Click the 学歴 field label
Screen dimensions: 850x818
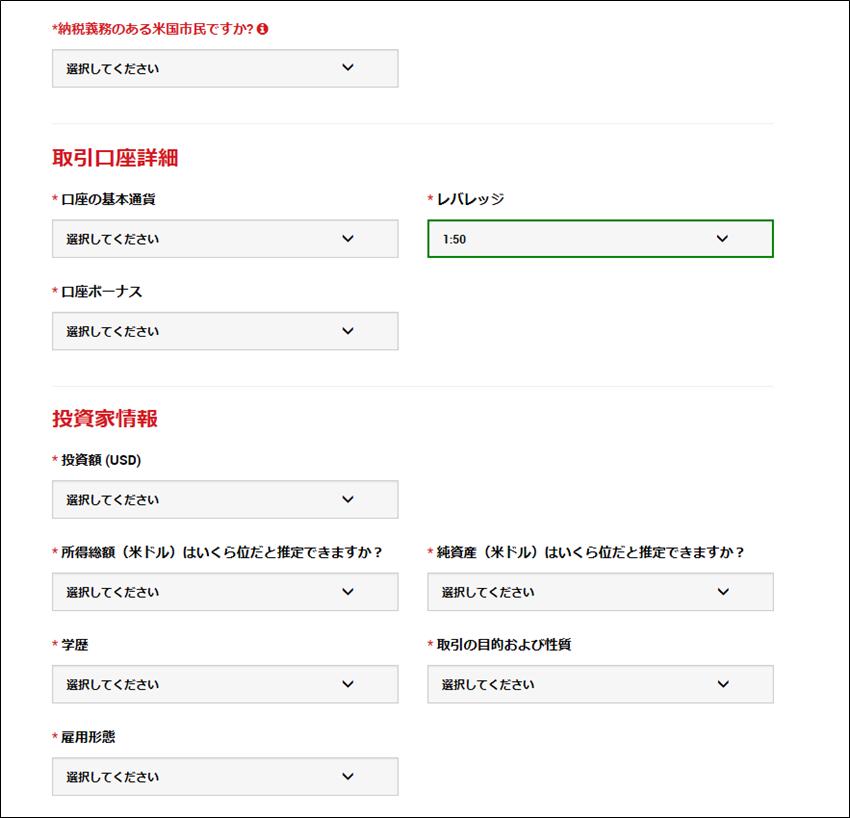click(74, 645)
